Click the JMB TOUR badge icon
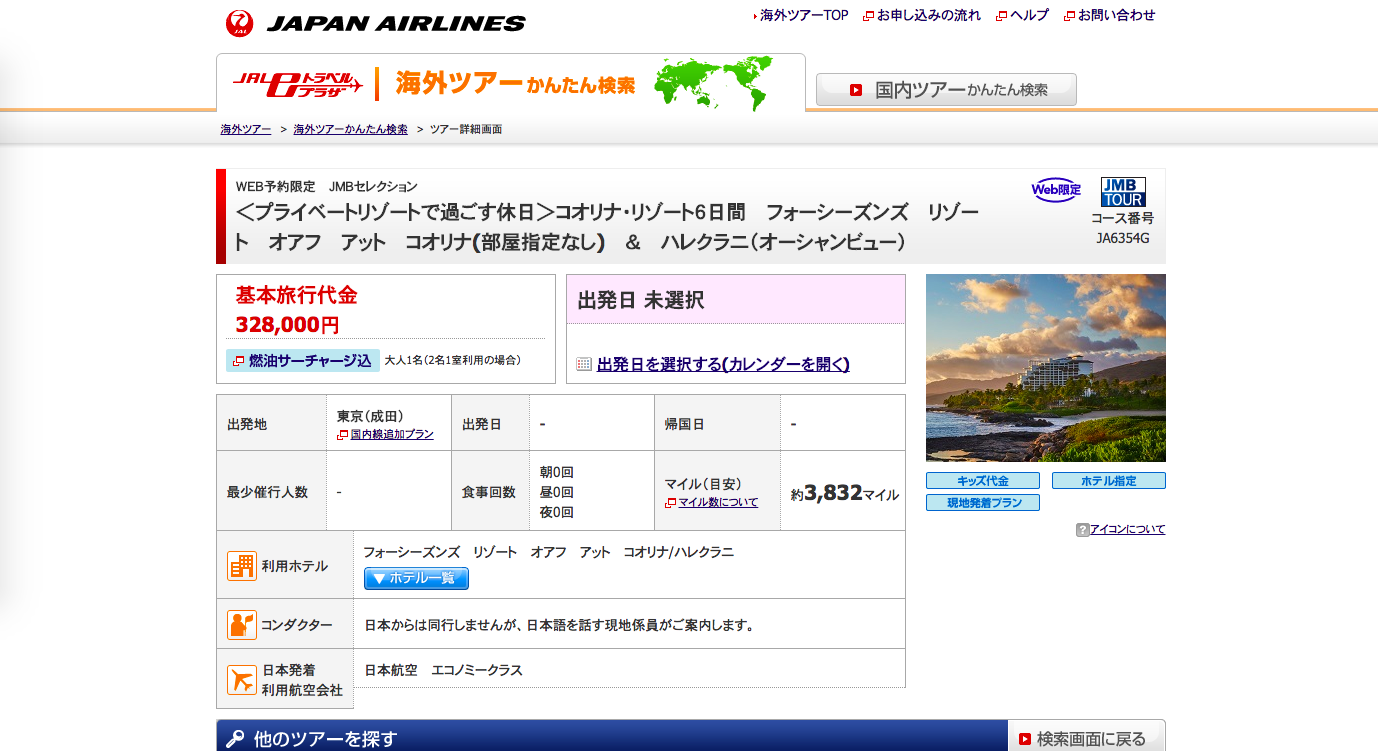This screenshot has width=1378, height=751. coord(1123,191)
